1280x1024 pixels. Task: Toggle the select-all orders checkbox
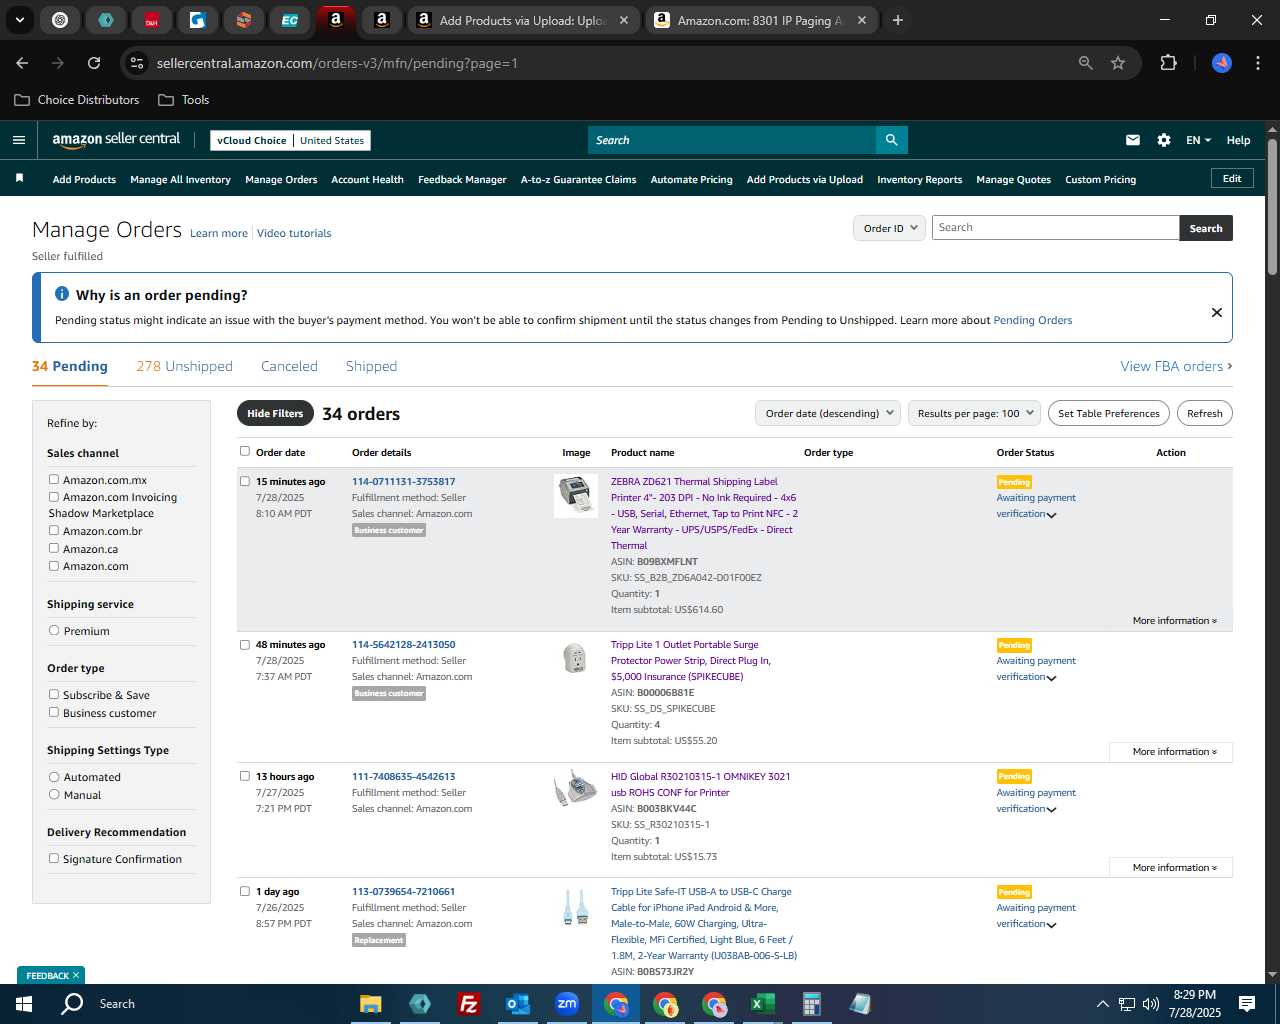coord(245,451)
